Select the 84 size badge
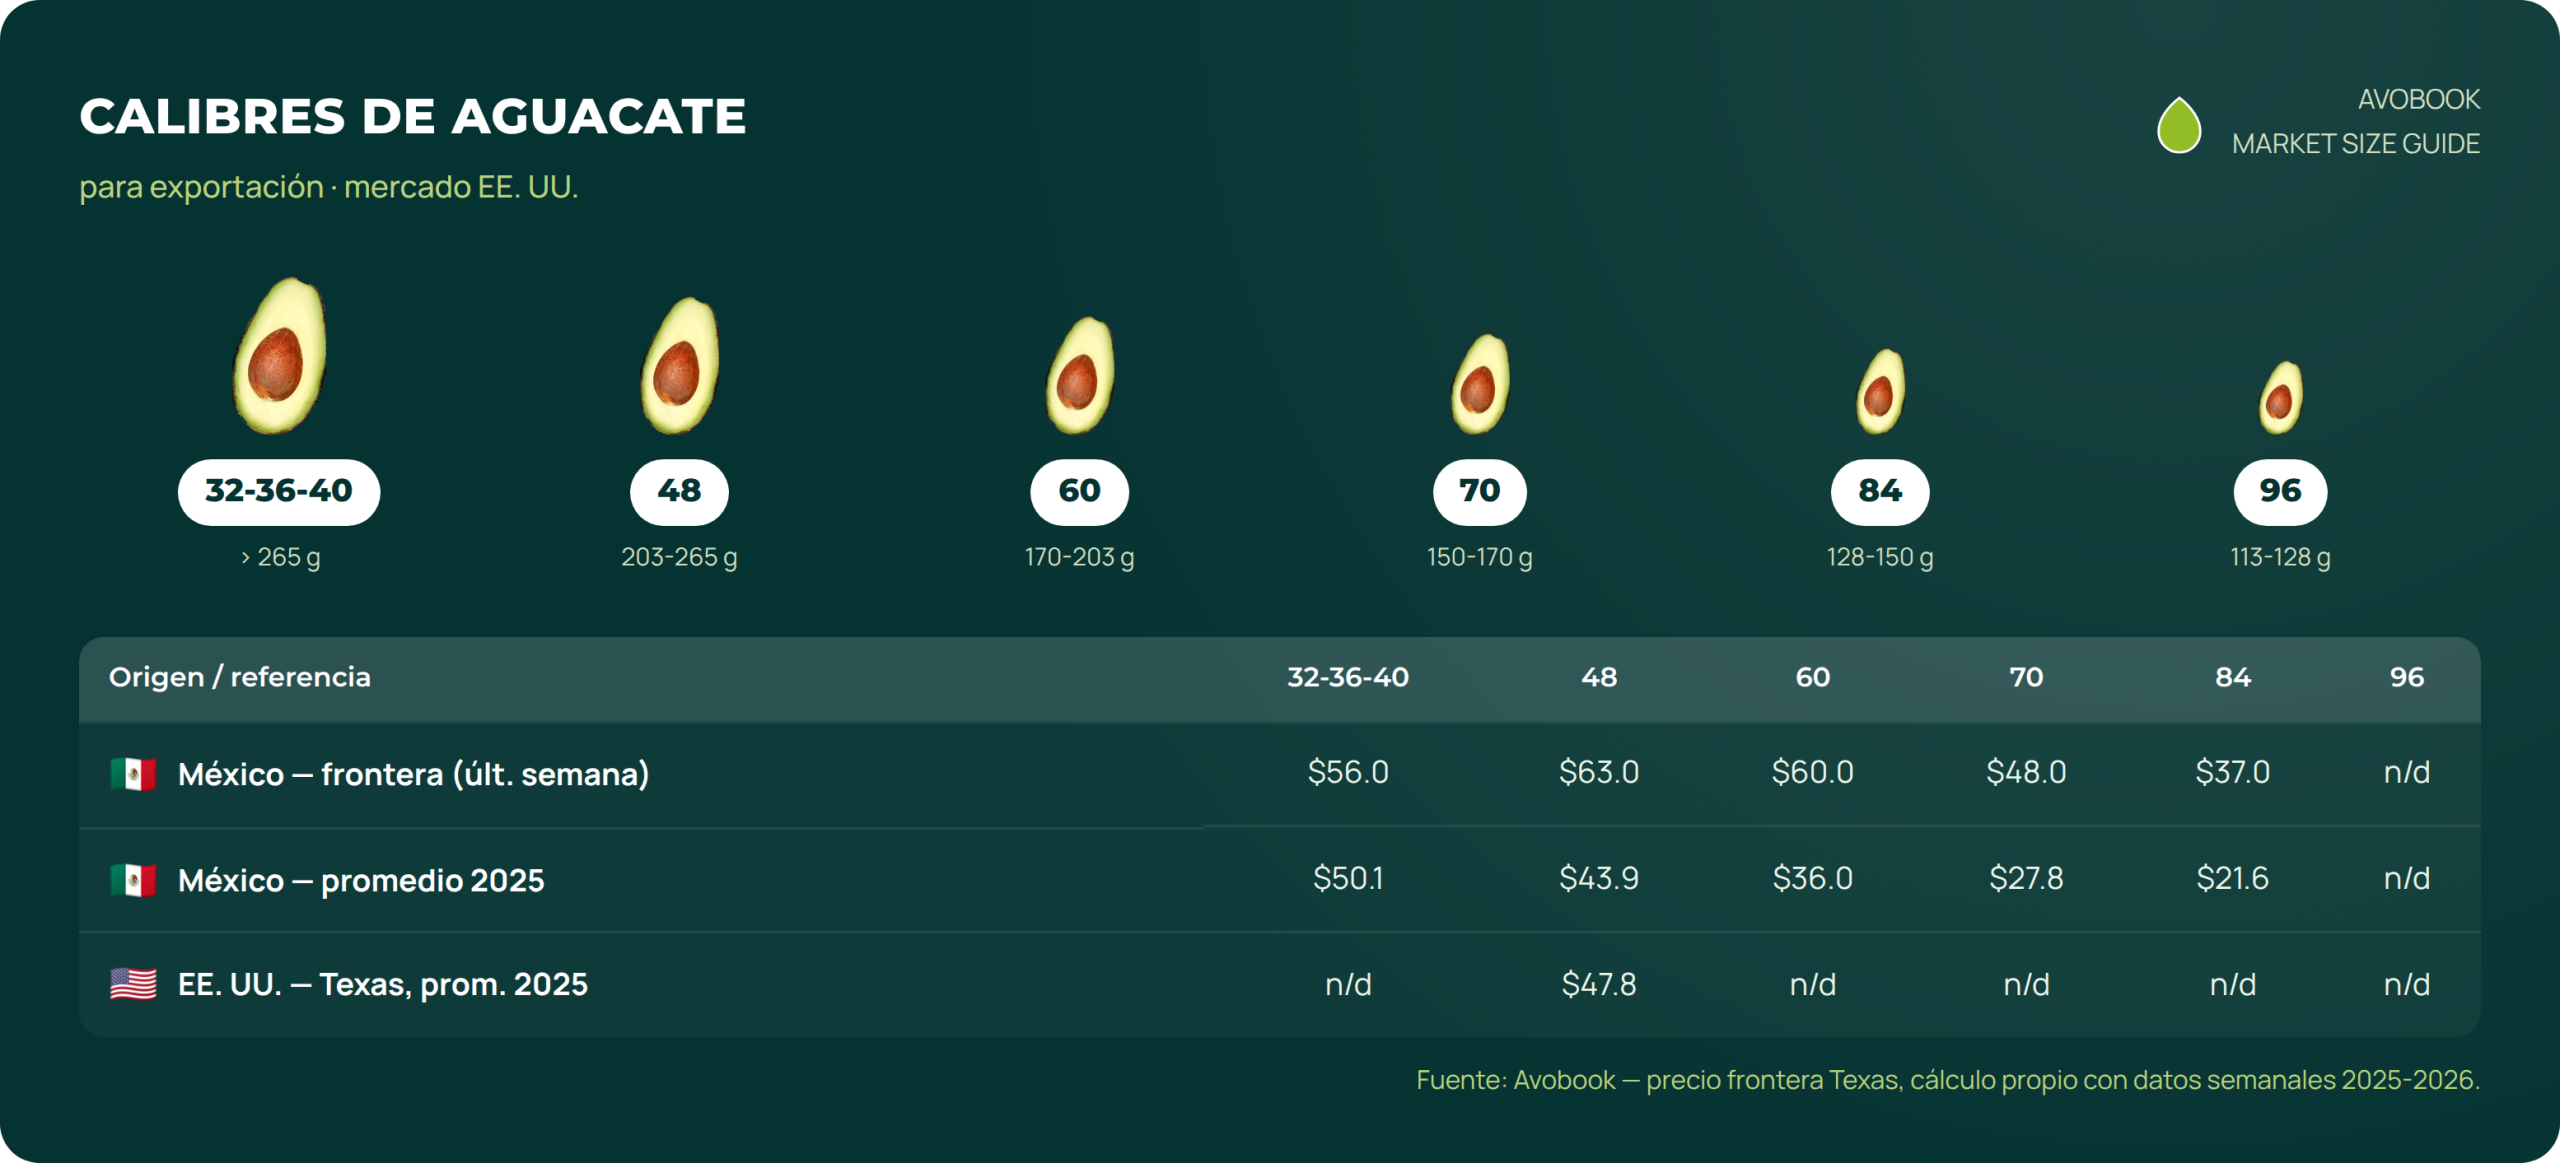 point(1880,492)
